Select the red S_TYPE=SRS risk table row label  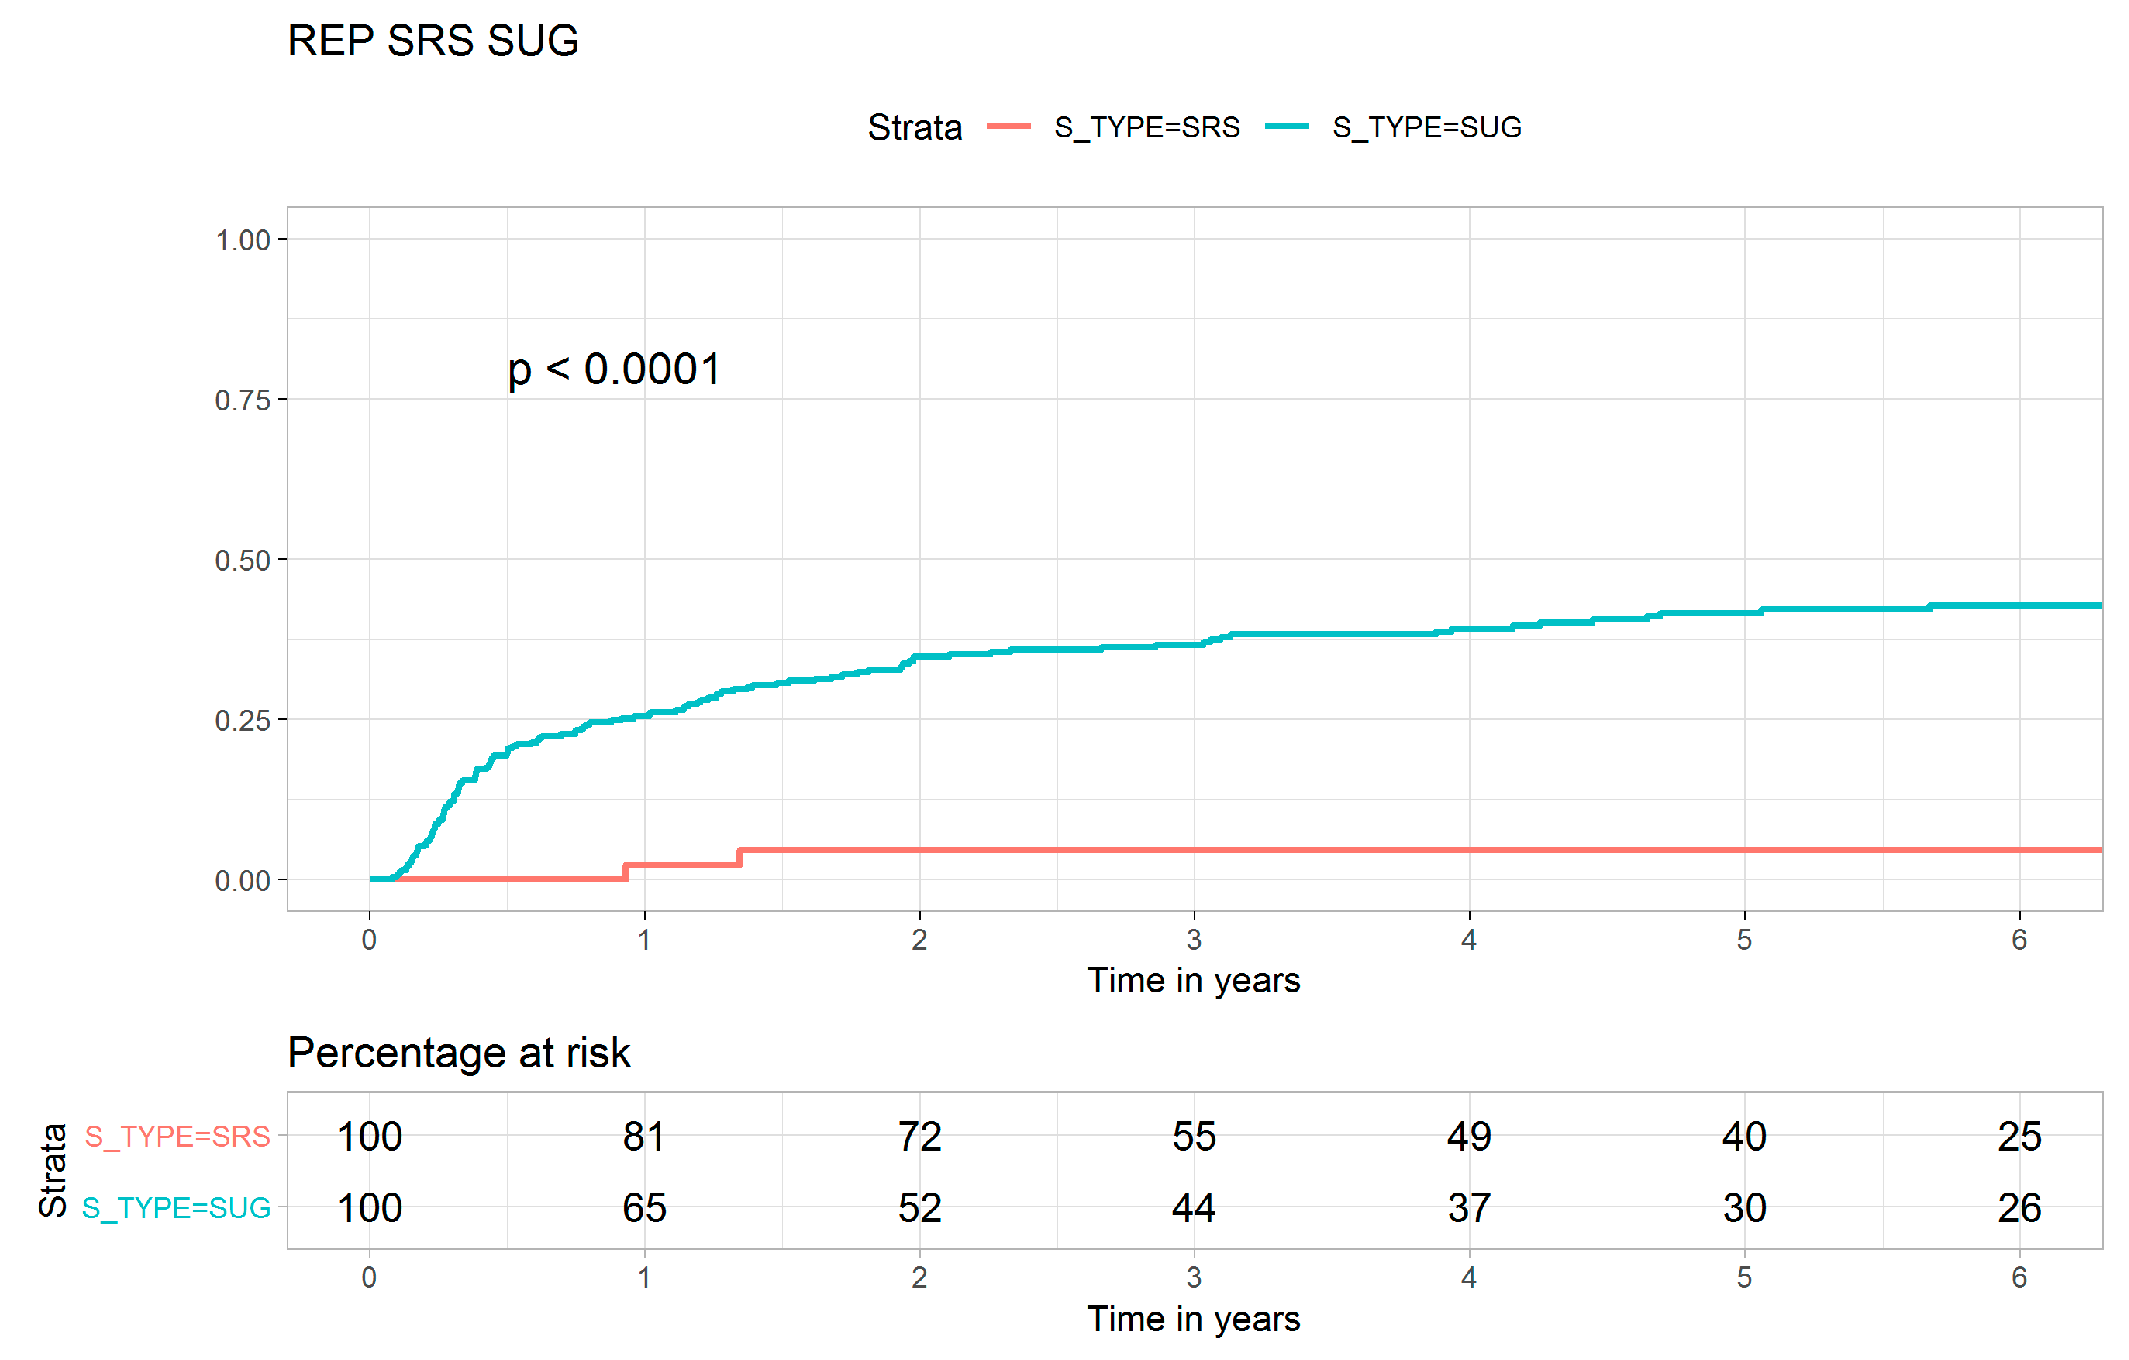178,1136
